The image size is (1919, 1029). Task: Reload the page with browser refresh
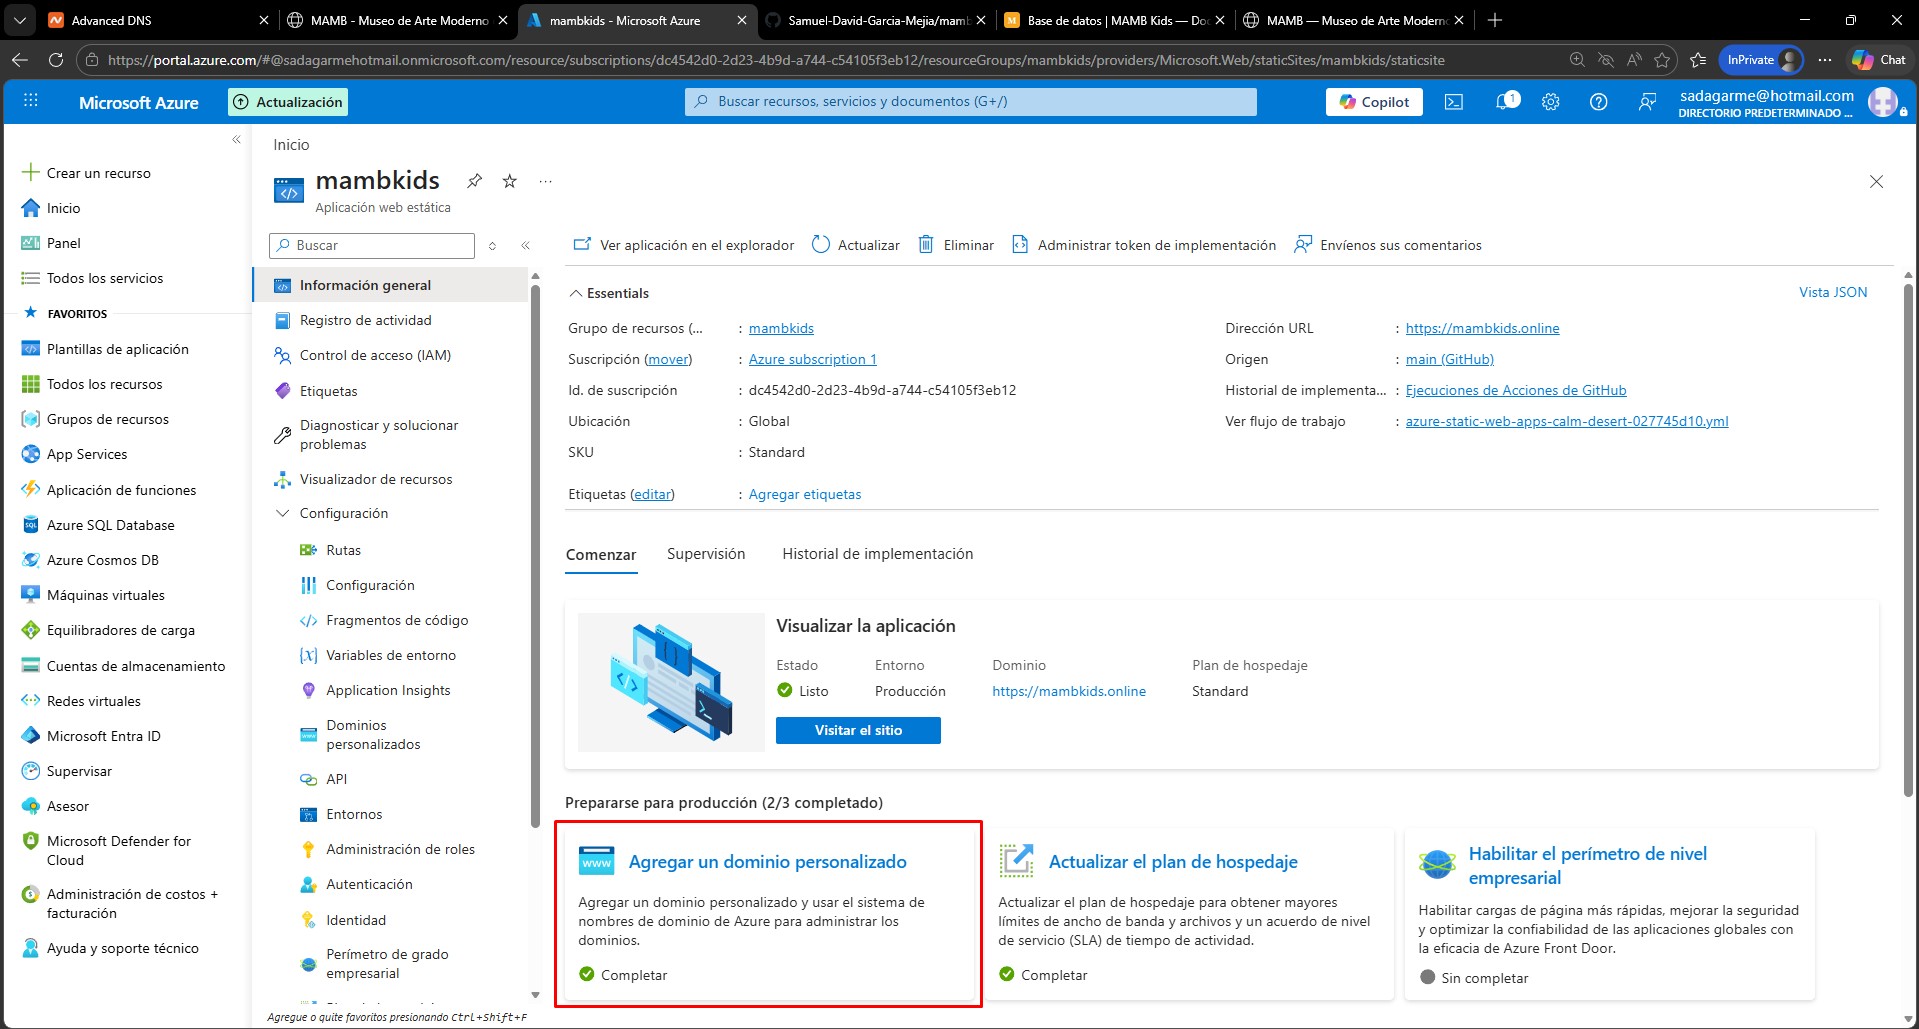click(56, 60)
